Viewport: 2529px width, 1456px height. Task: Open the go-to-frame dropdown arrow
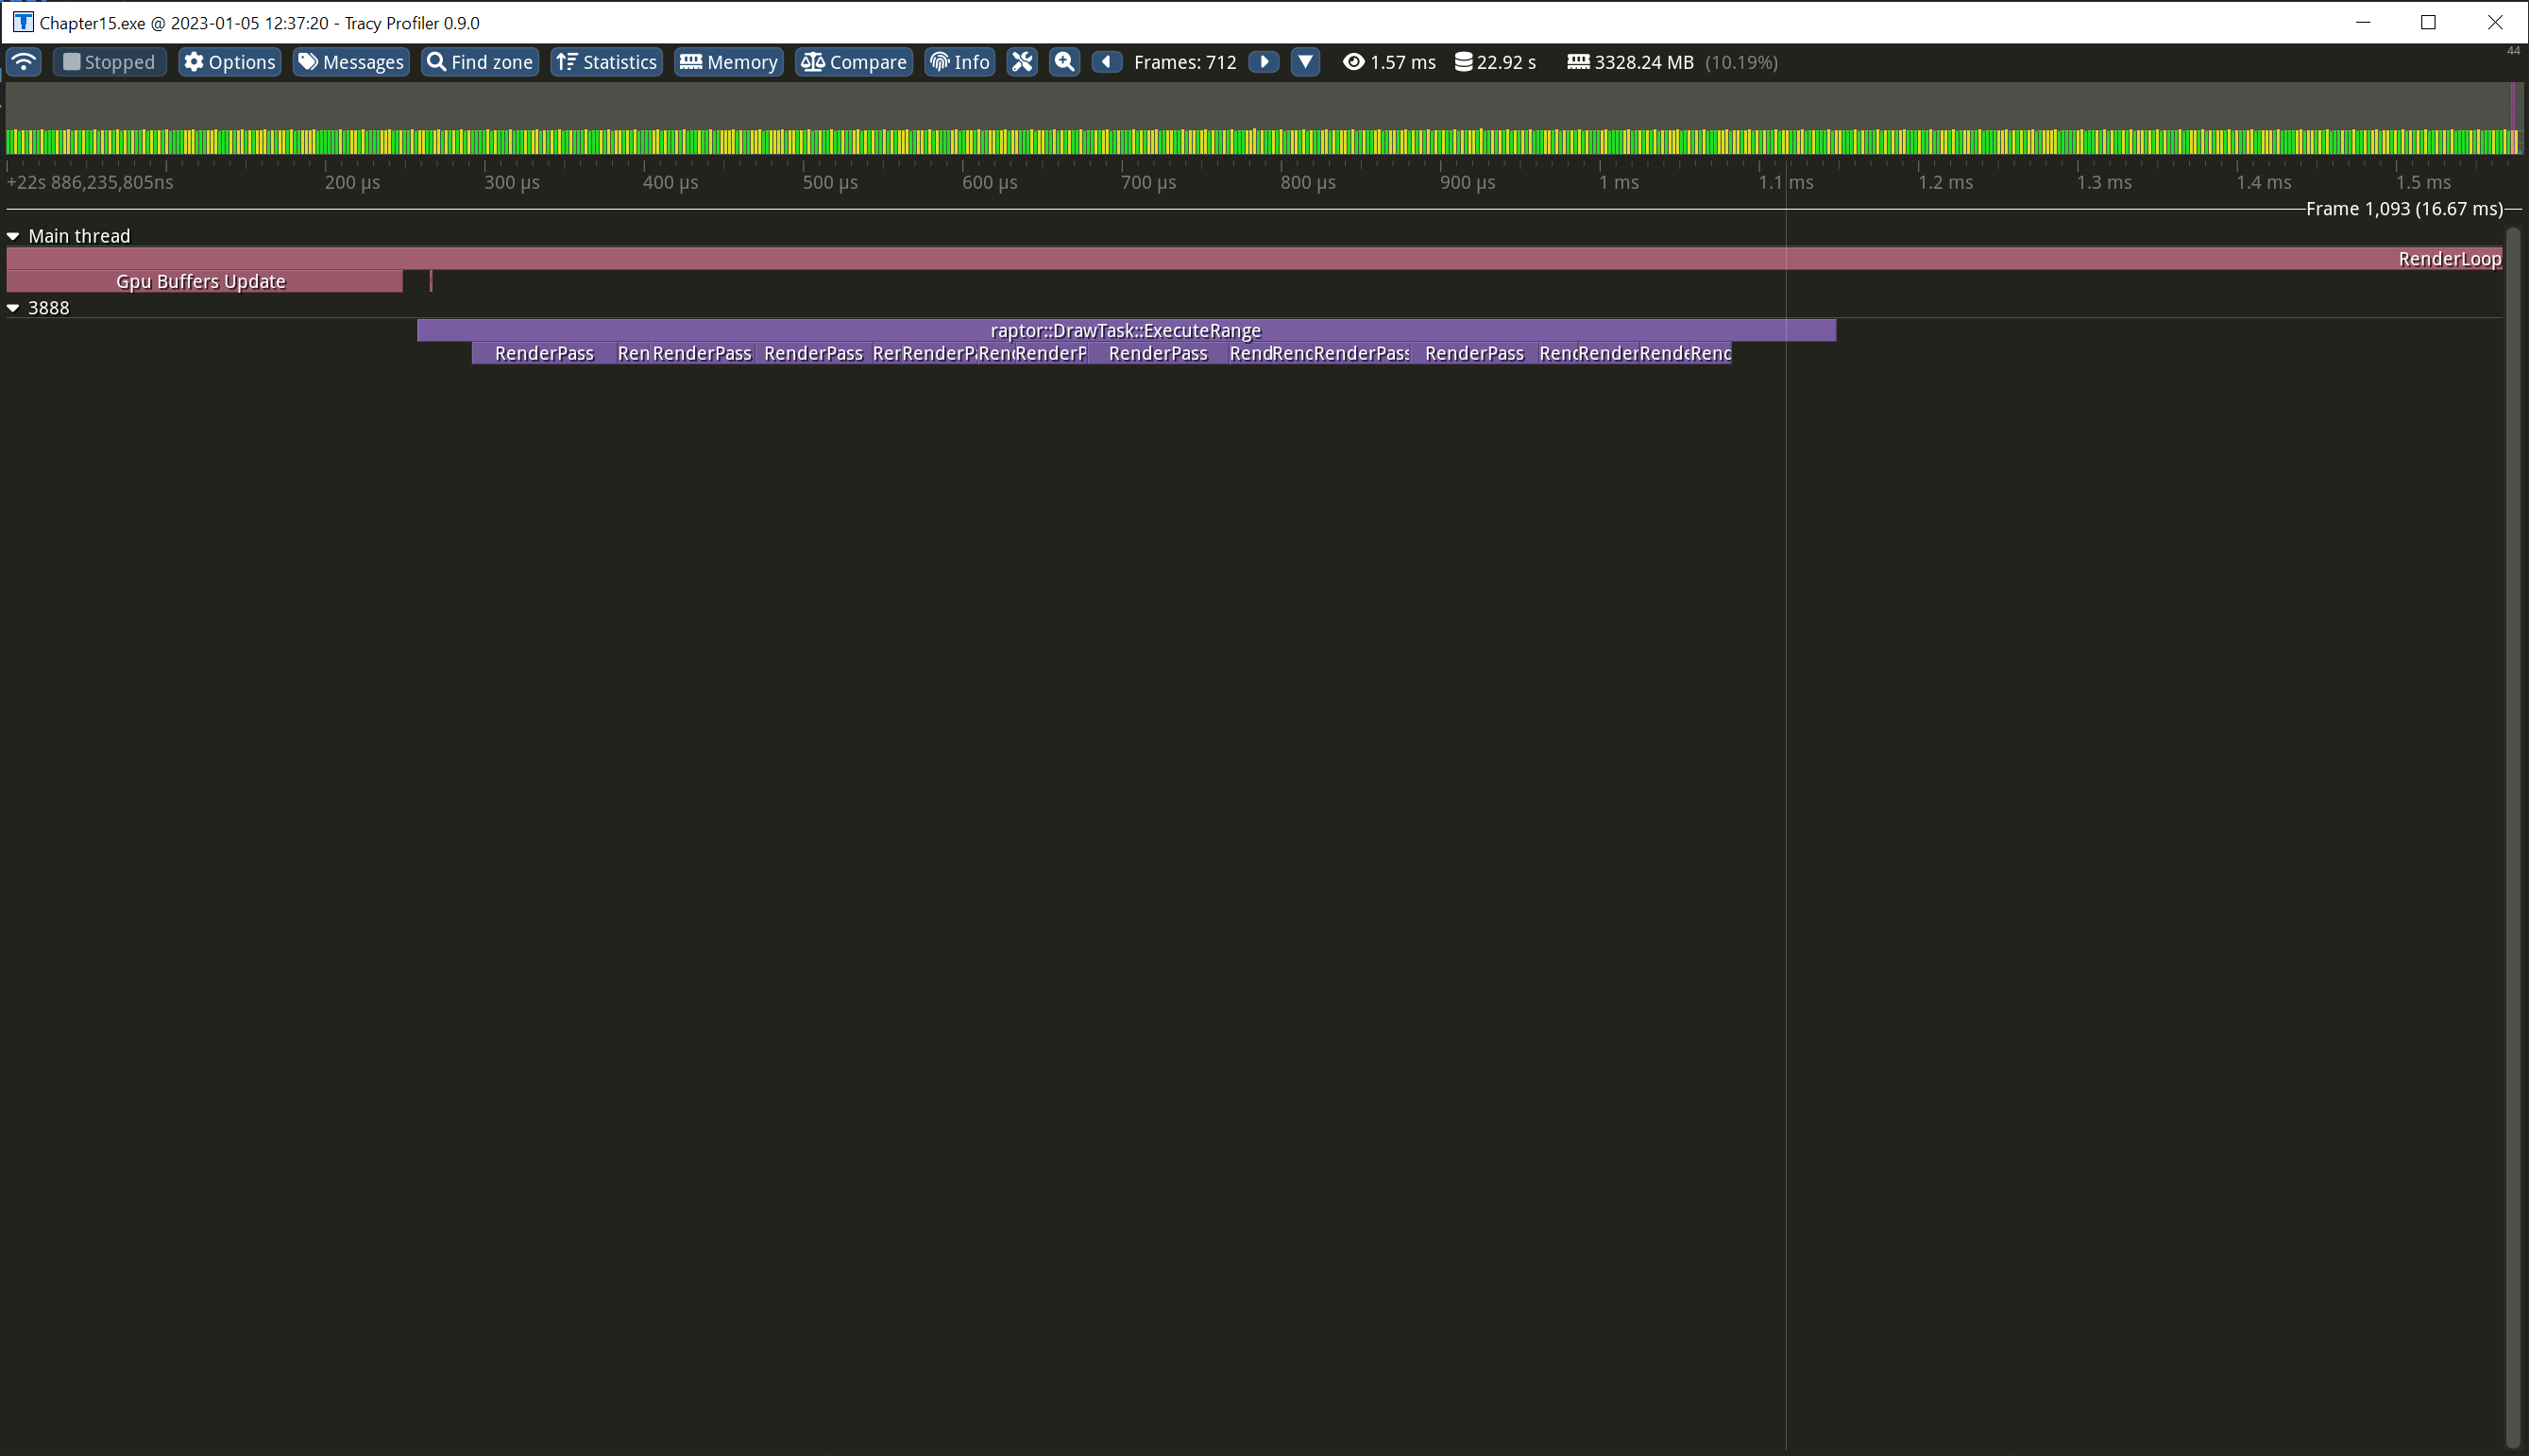pos(1305,62)
